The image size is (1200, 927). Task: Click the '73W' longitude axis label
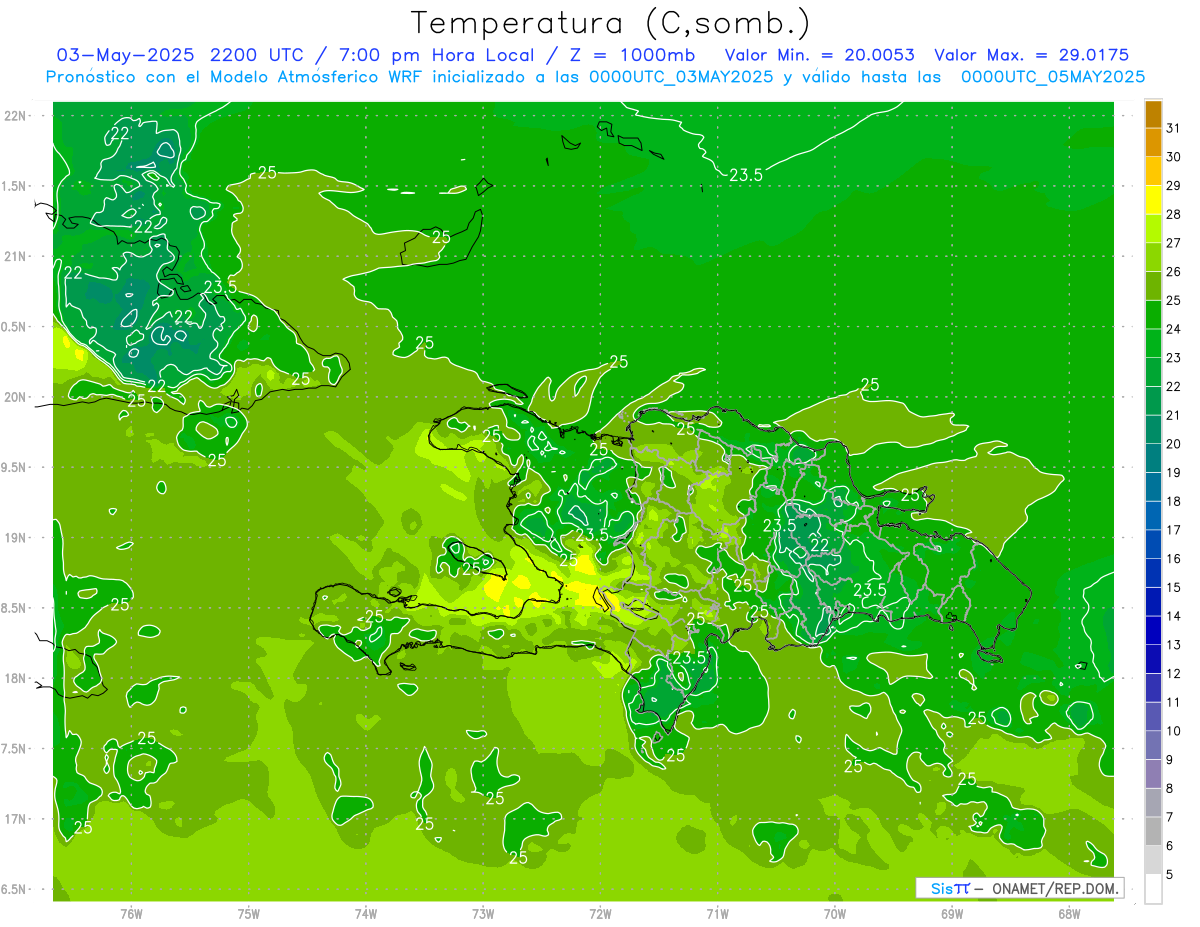pyautogui.click(x=483, y=913)
